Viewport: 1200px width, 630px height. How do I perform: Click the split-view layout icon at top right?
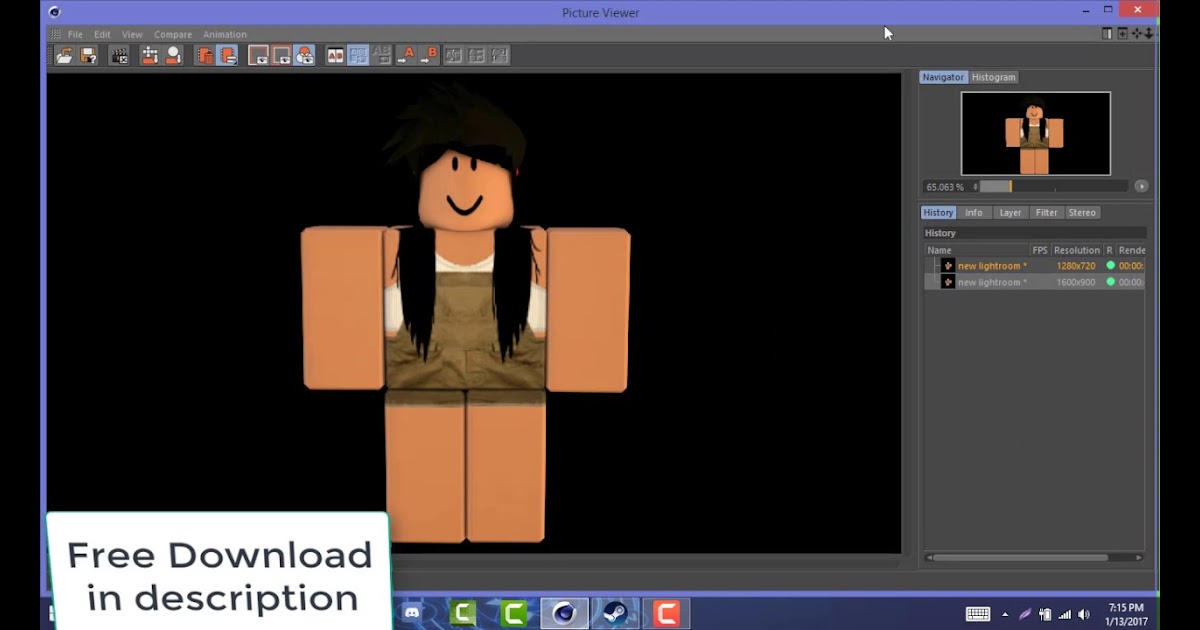click(1107, 33)
